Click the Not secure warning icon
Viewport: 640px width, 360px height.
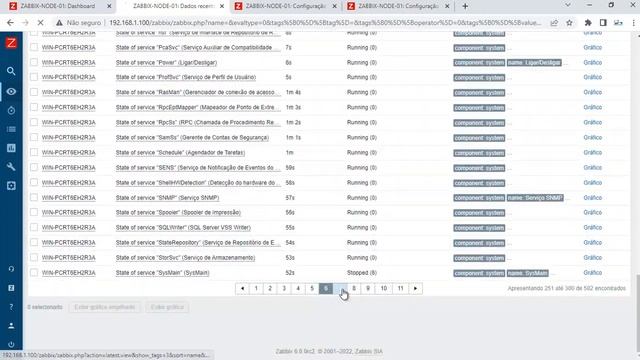(60, 23)
